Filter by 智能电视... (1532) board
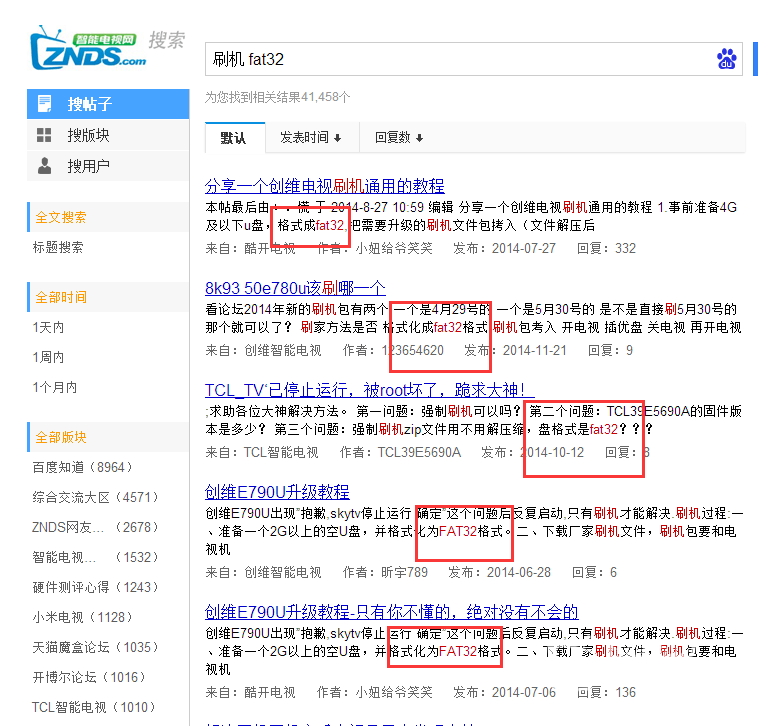 [95, 557]
